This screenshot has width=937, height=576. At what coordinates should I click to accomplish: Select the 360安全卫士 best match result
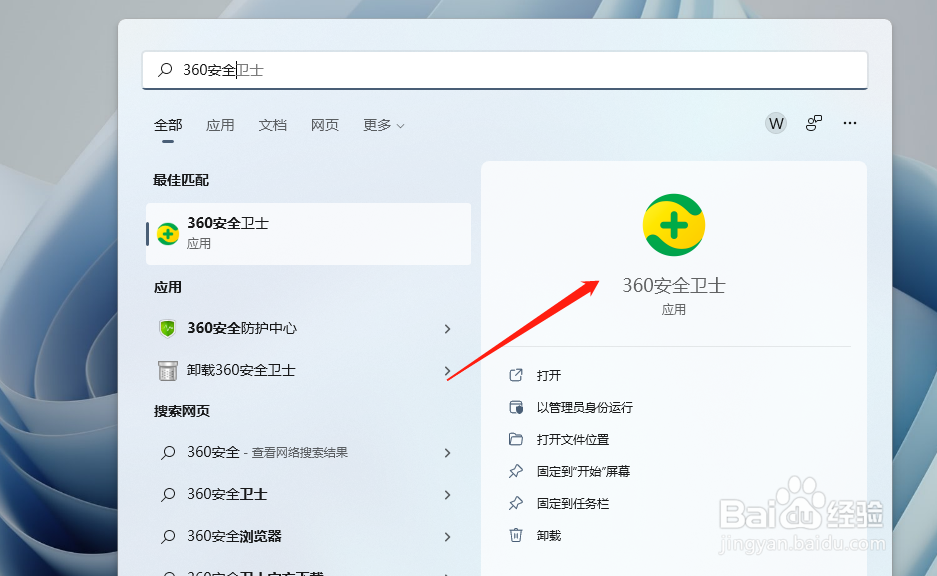click(308, 234)
